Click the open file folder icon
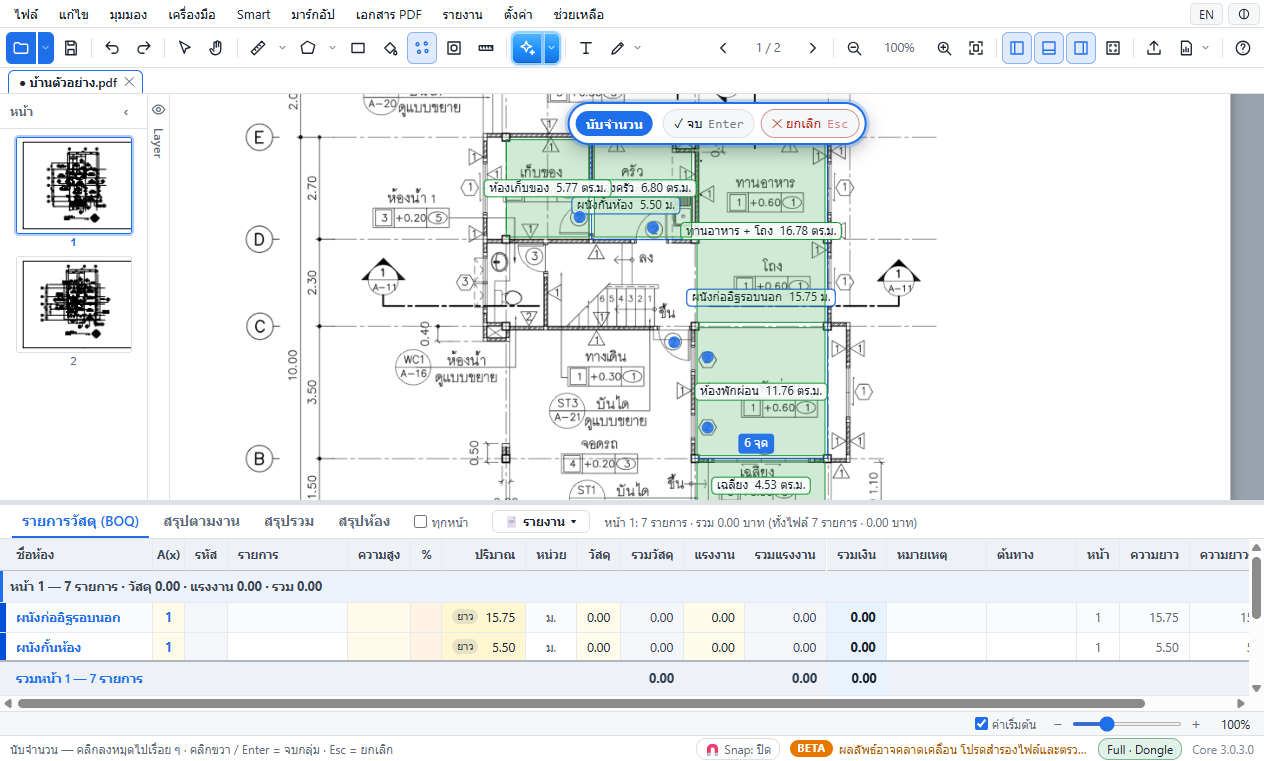The height and width of the screenshot is (761, 1264). [x=21, y=48]
